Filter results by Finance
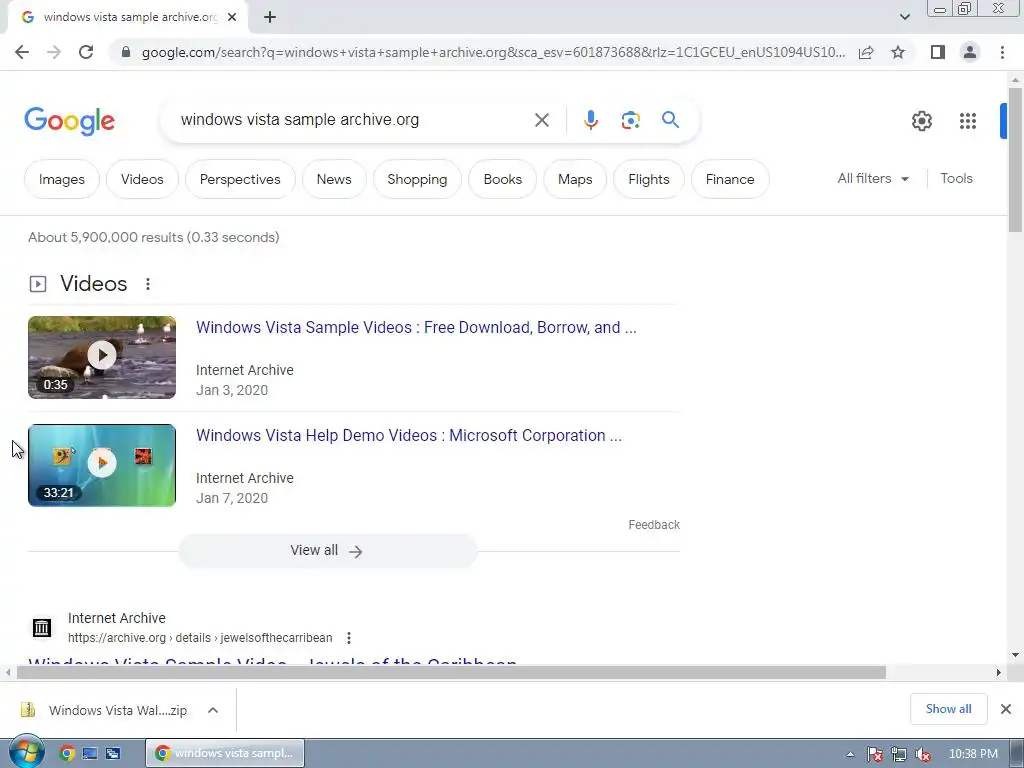The width and height of the screenshot is (1024, 768). click(729, 180)
